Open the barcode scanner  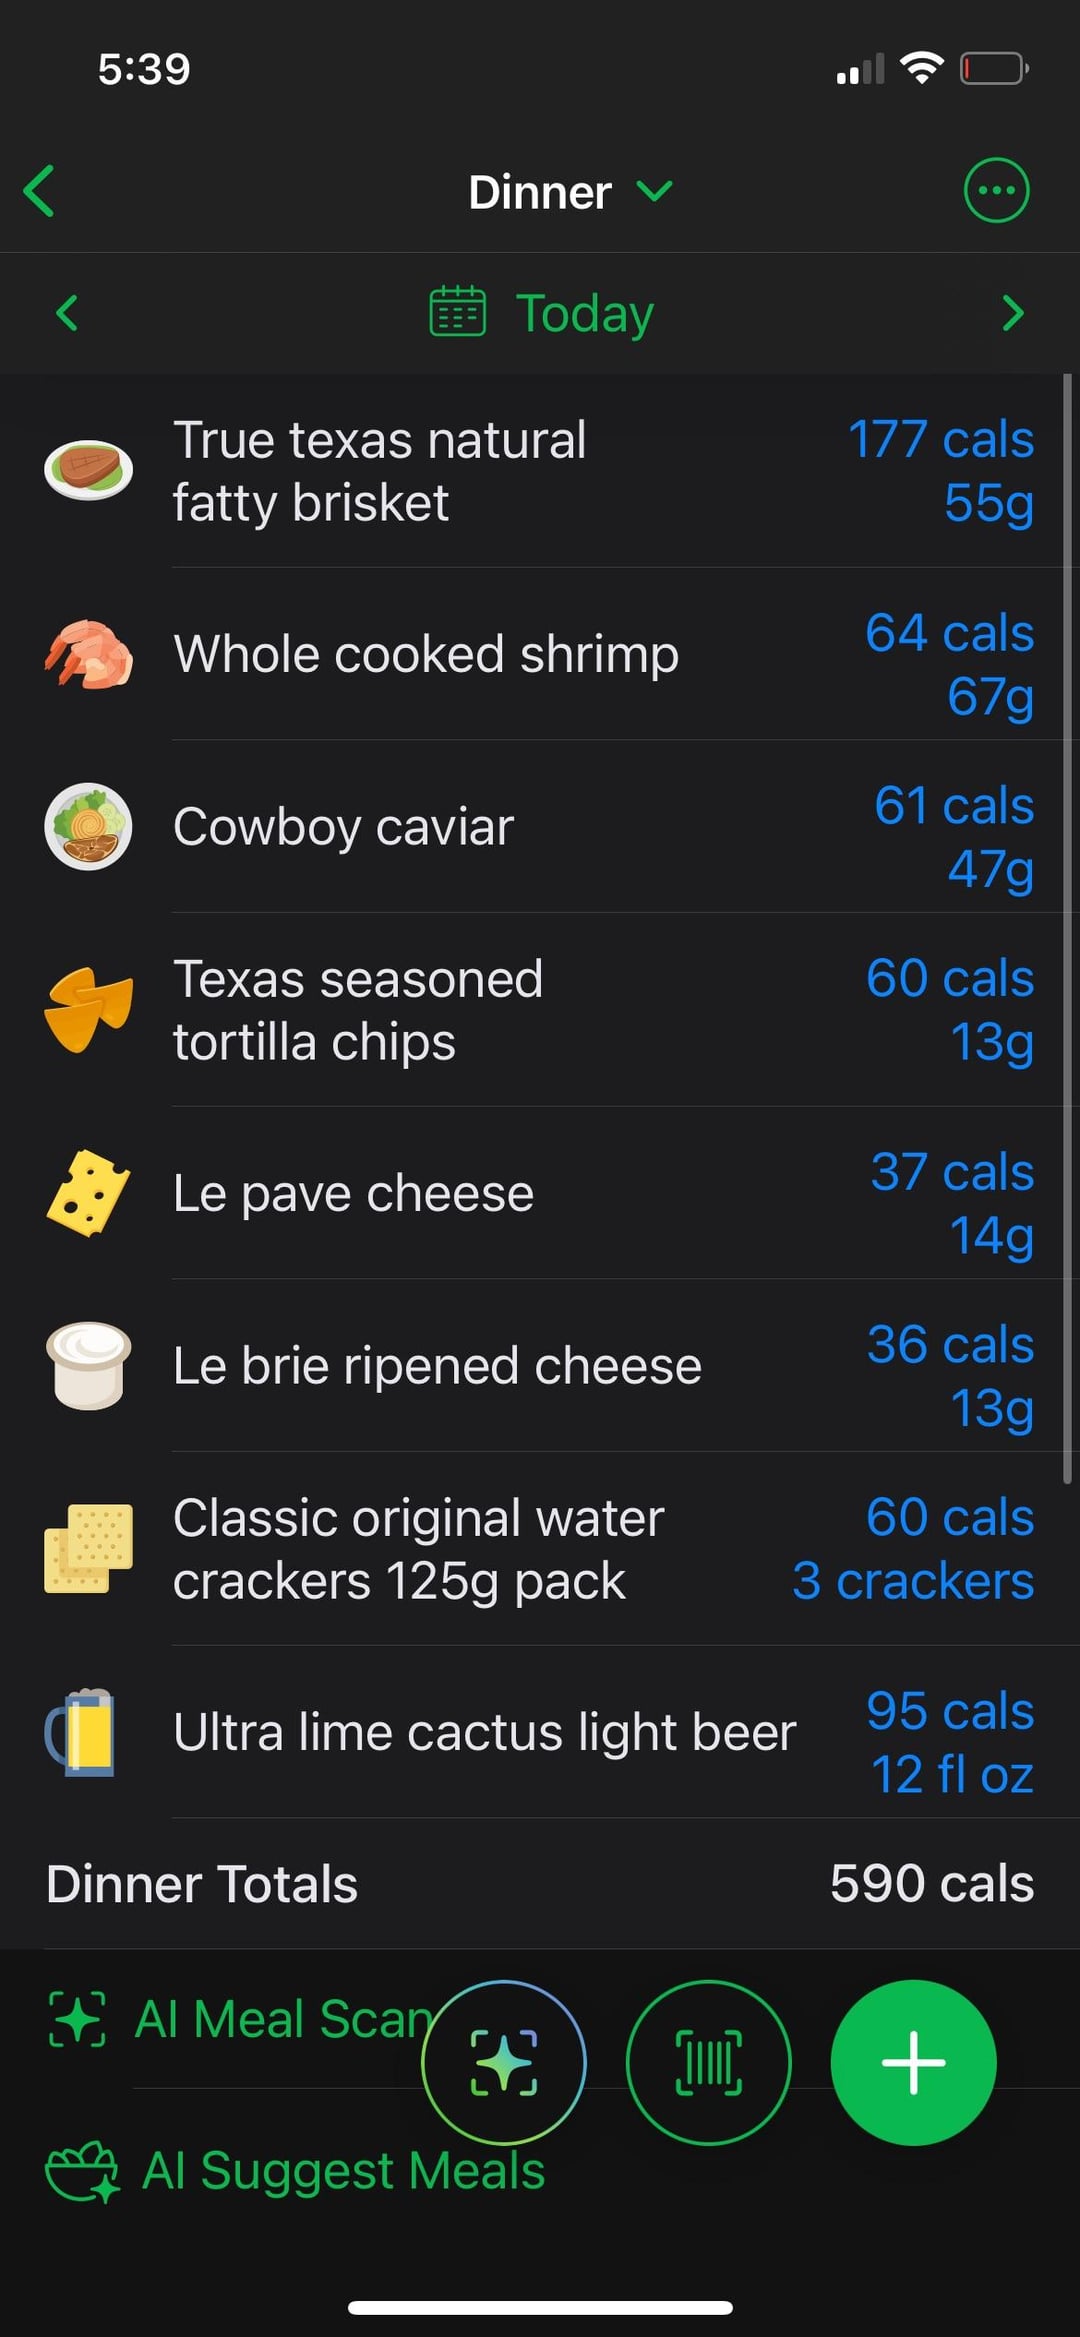tap(708, 2062)
